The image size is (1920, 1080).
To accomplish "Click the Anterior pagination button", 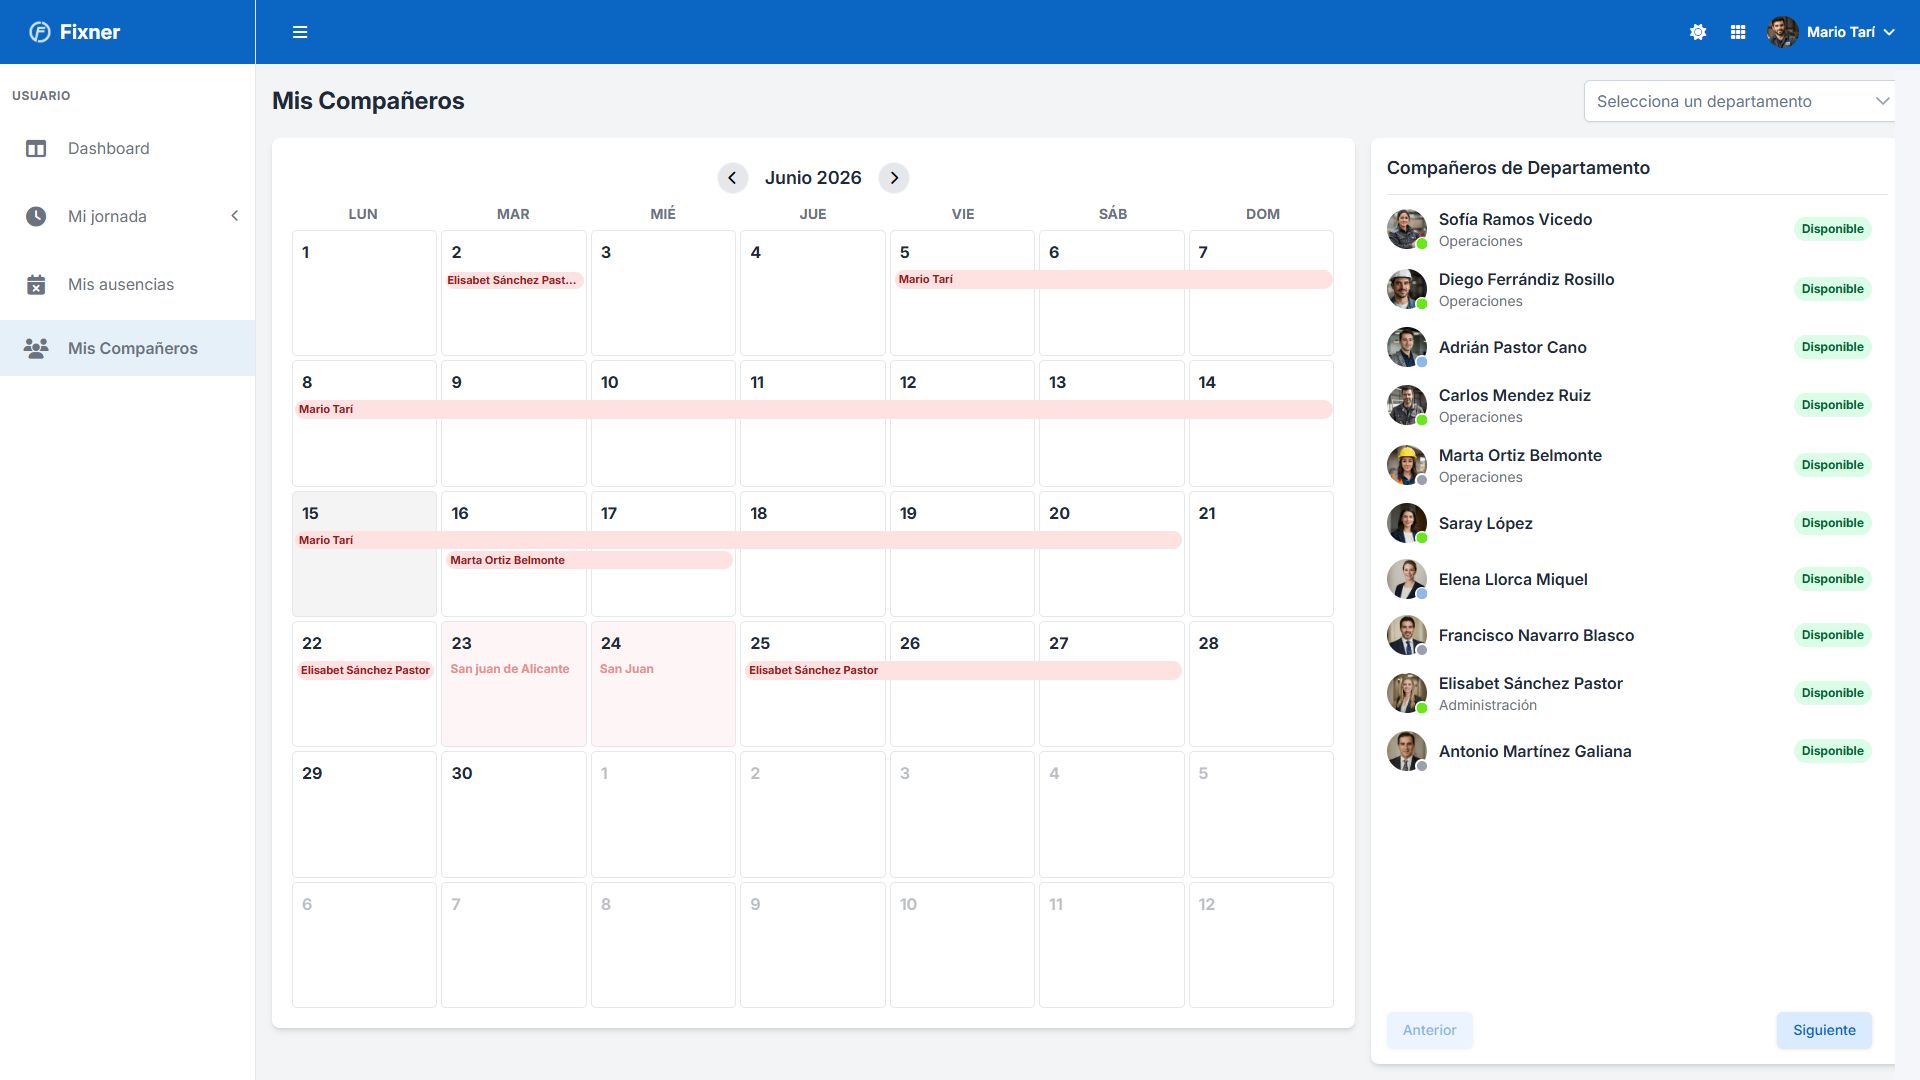I will click(1429, 1030).
